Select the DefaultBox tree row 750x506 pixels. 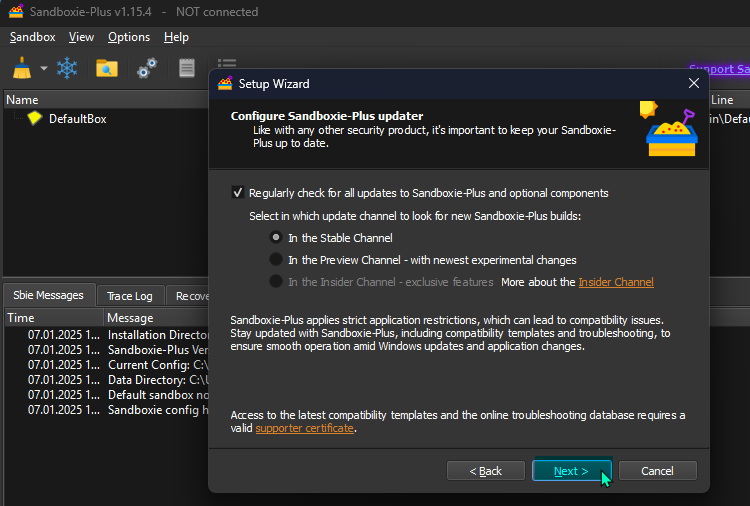pyautogui.click(x=105, y=119)
